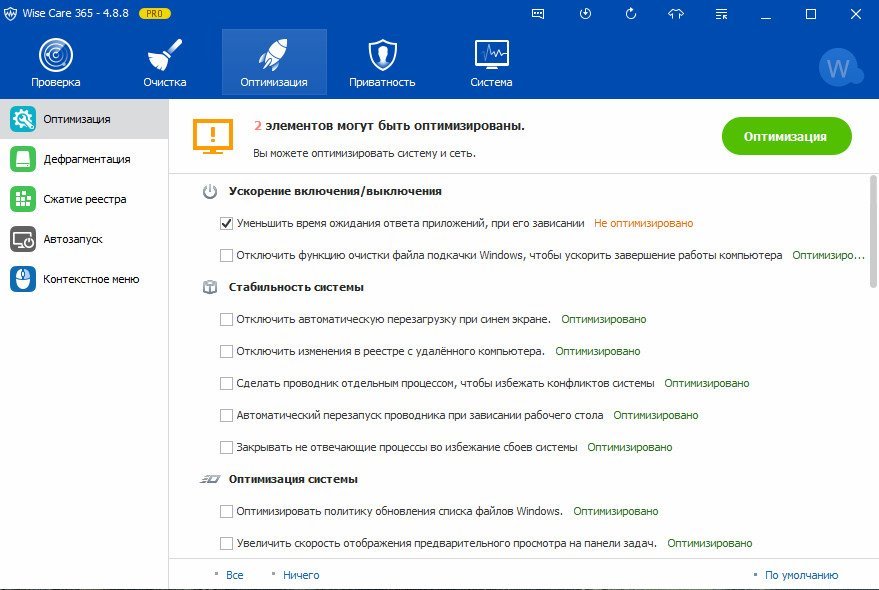
Task: Click the icon beside Оптимизация системы
Action: tap(210, 480)
